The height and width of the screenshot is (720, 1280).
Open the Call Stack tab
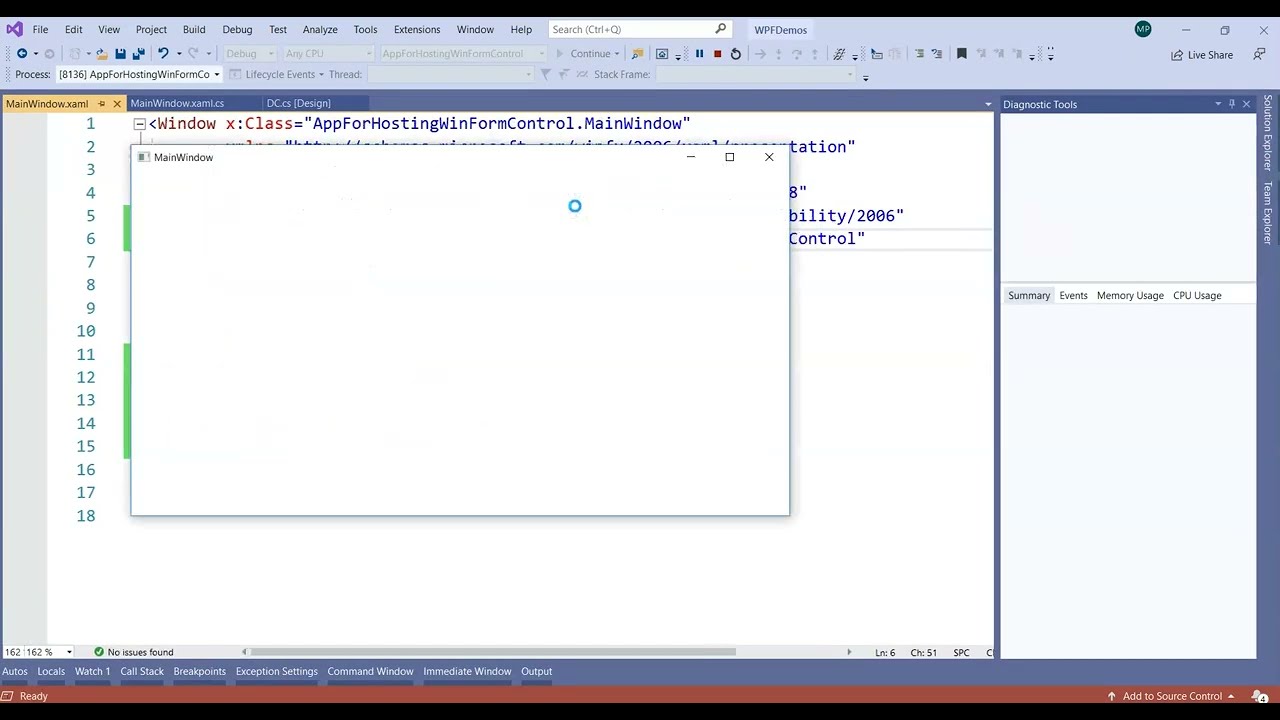142,671
